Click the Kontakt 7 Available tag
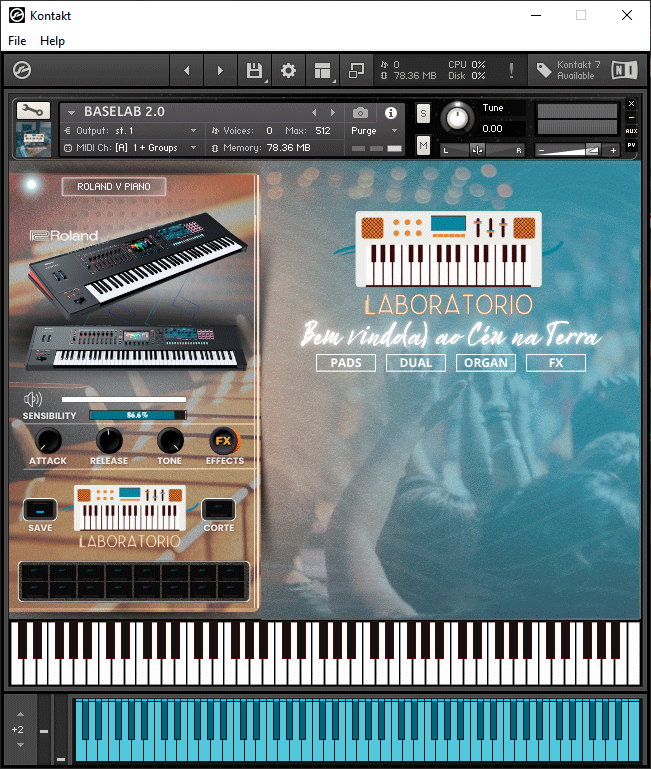This screenshot has width=651, height=769. tap(568, 71)
